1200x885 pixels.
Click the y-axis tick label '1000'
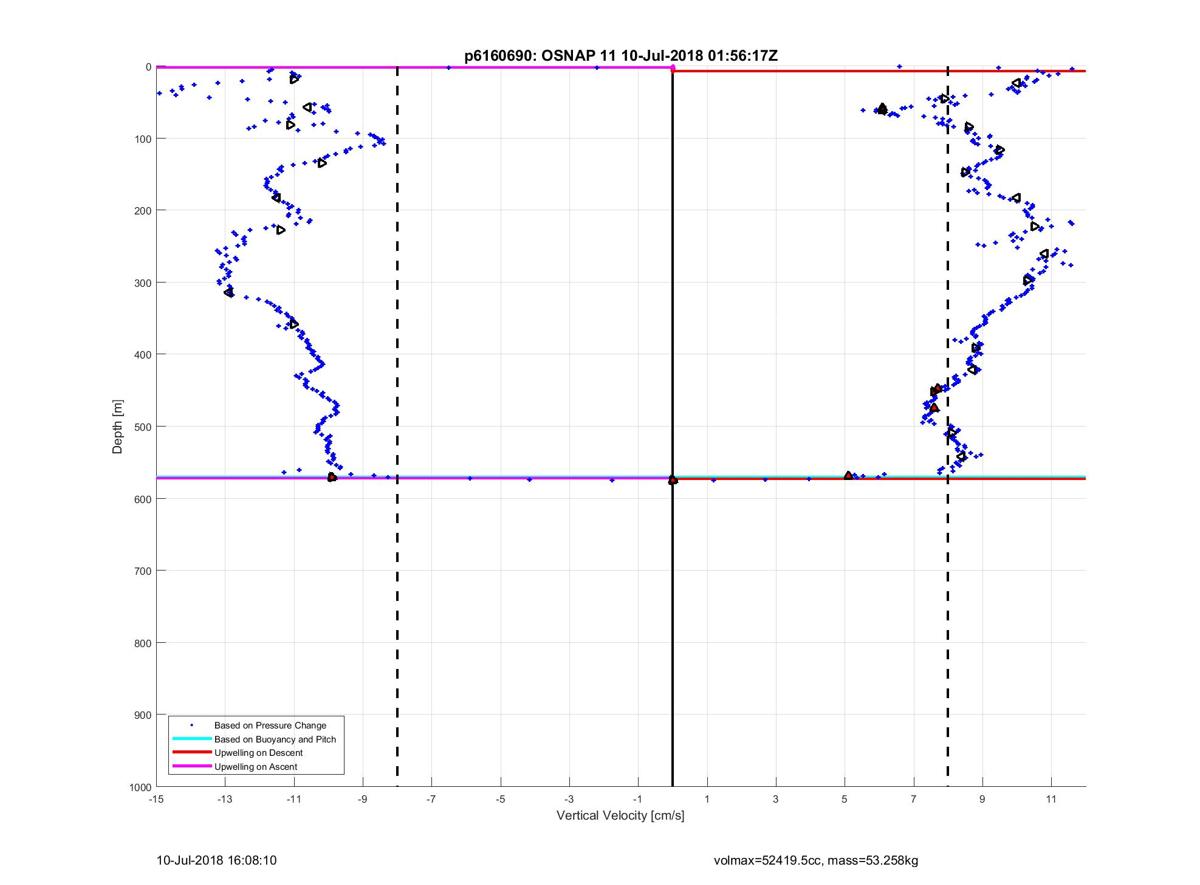139,787
